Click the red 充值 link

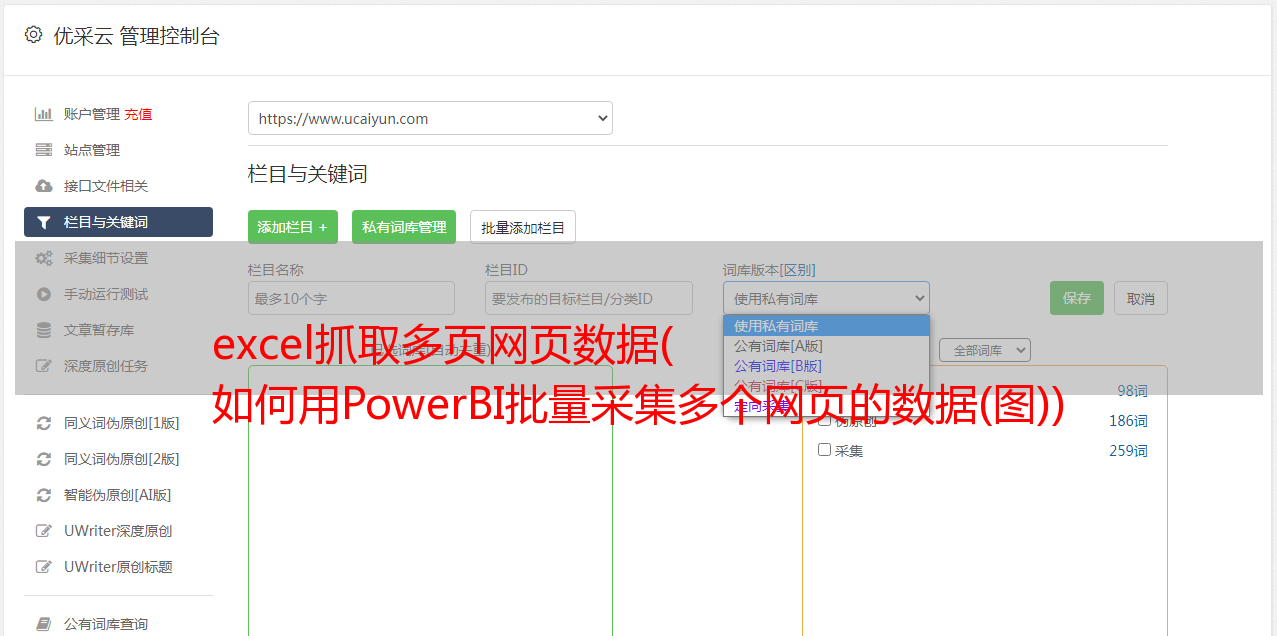coord(138,114)
